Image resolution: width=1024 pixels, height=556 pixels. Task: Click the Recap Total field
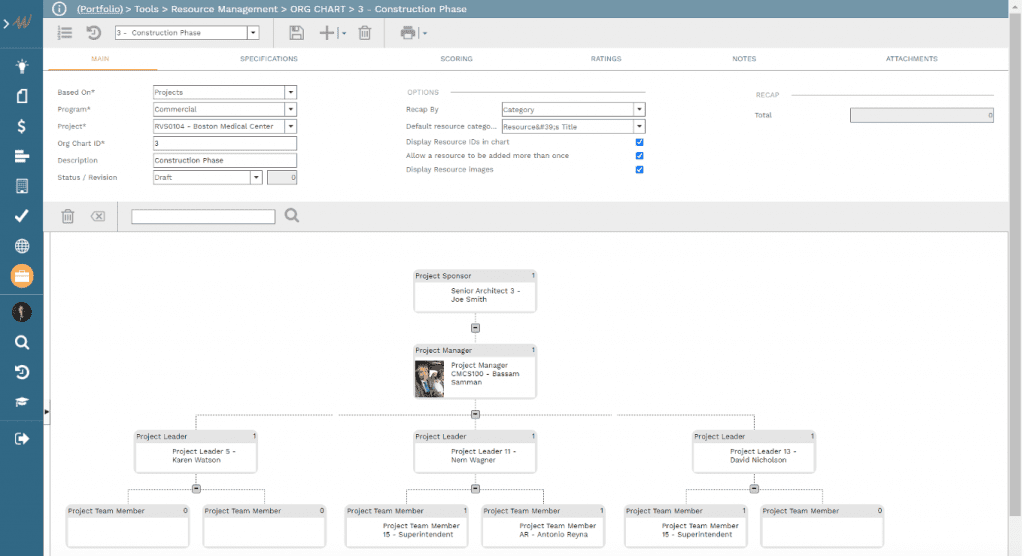tap(921, 115)
